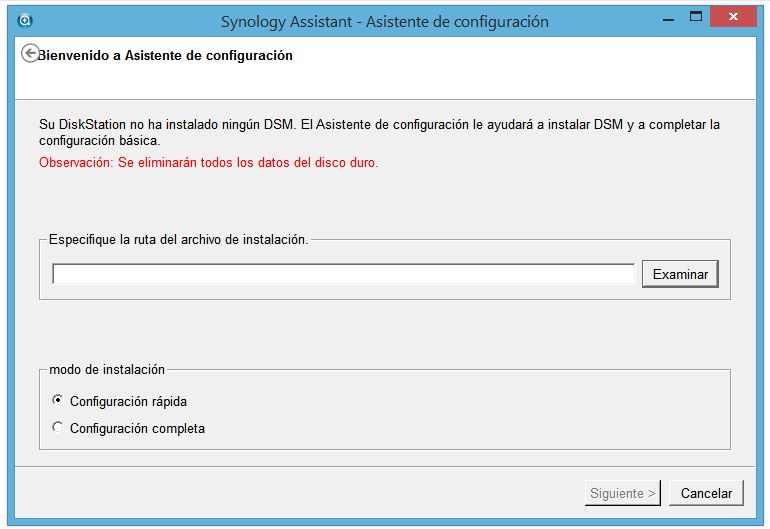This screenshot has width=770, height=529.
Task: Click the red Observación warning text
Action: pos(209,163)
